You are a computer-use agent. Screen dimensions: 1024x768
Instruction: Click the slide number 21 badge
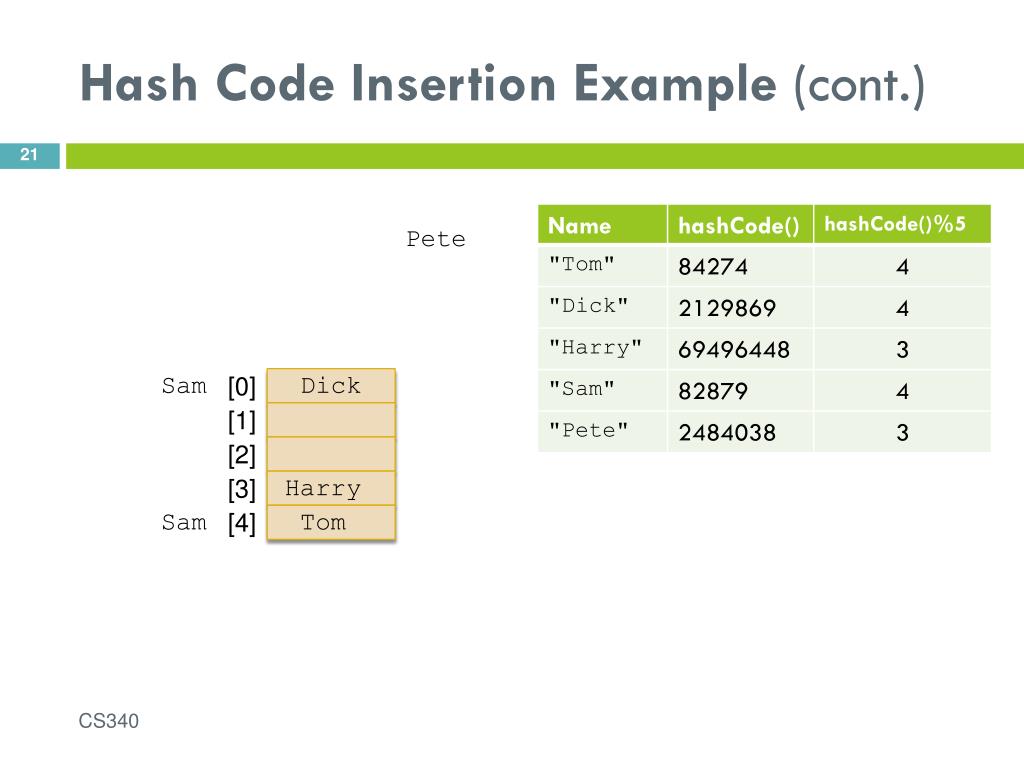(x=29, y=155)
